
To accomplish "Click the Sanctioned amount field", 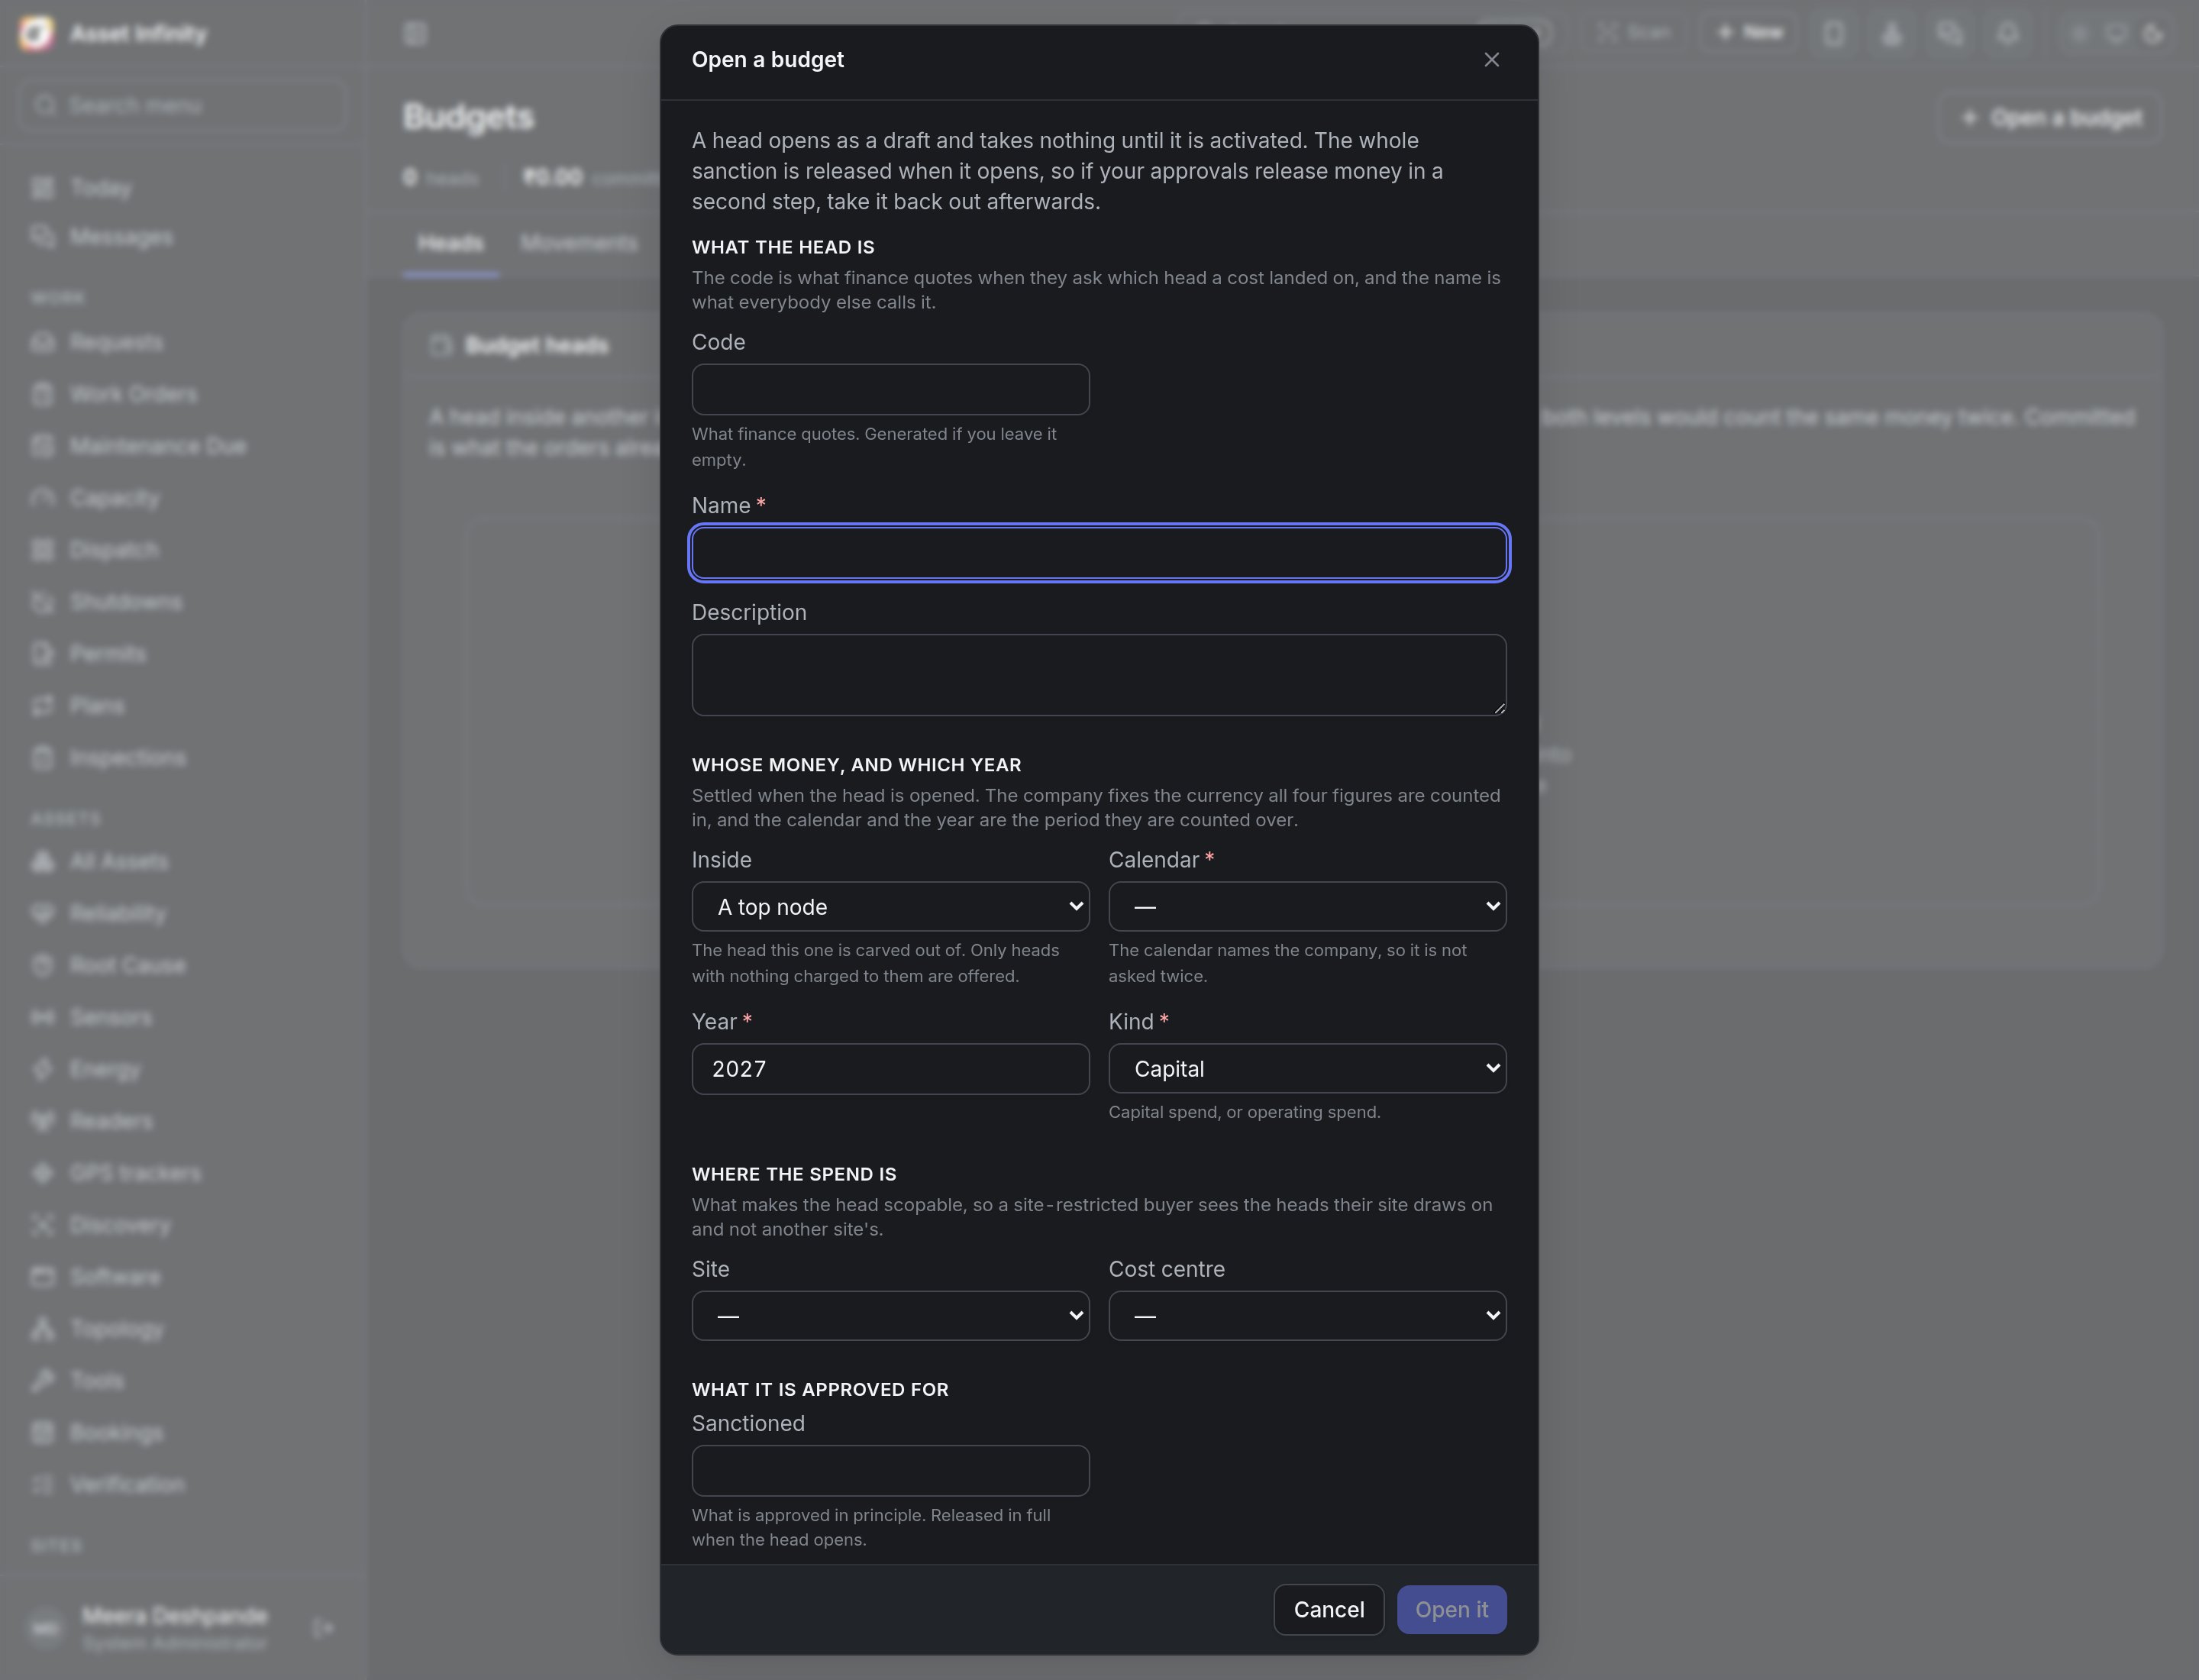I will pyautogui.click(x=890, y=1471).
